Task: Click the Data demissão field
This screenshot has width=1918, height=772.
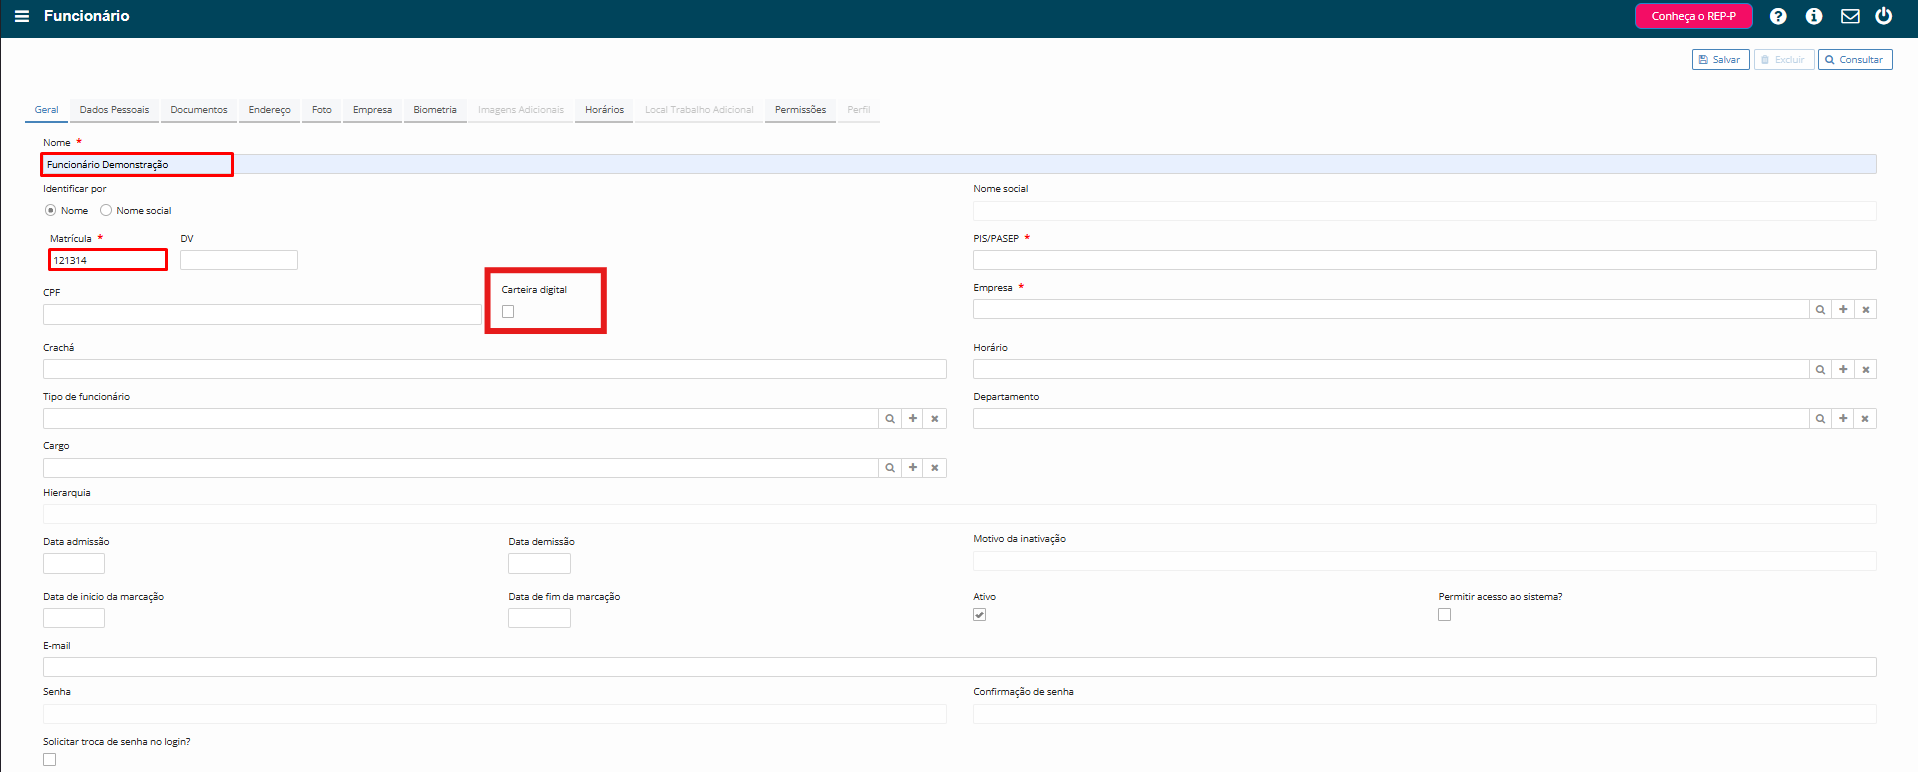Action: tap(539, 563)
